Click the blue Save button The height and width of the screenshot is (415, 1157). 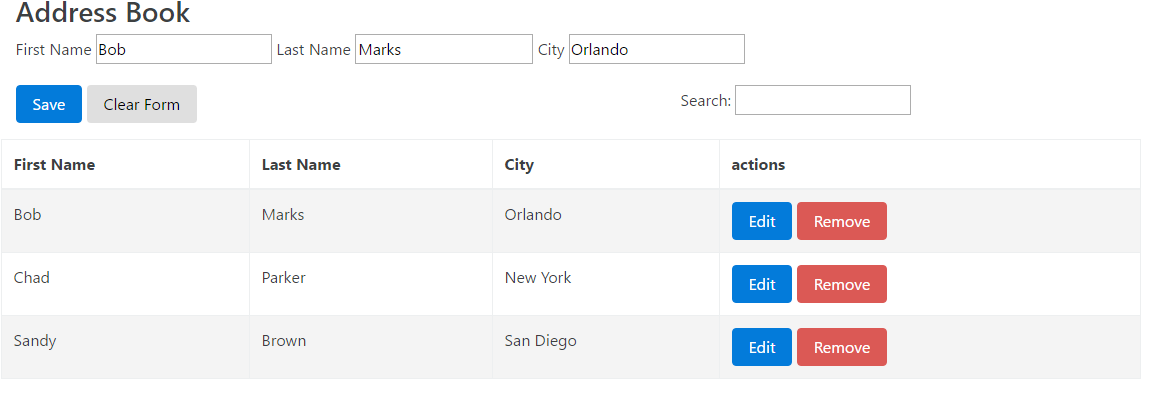coord(49,104)
